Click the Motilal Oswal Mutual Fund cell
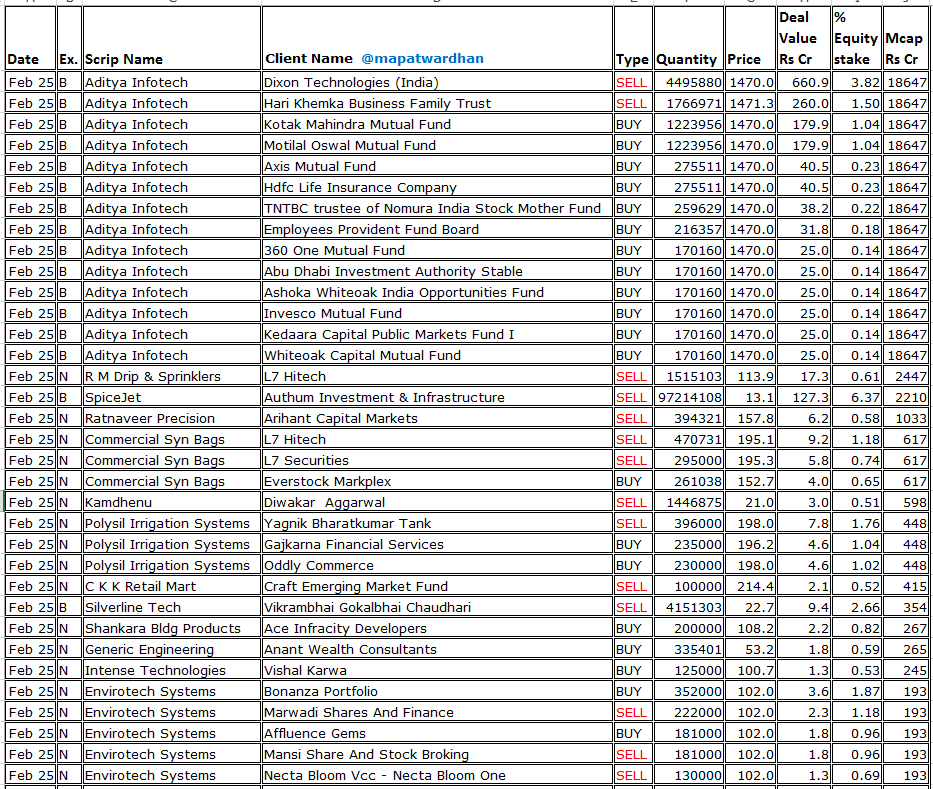Viewport: 933px width, 789px height. (x=437, y=145)
